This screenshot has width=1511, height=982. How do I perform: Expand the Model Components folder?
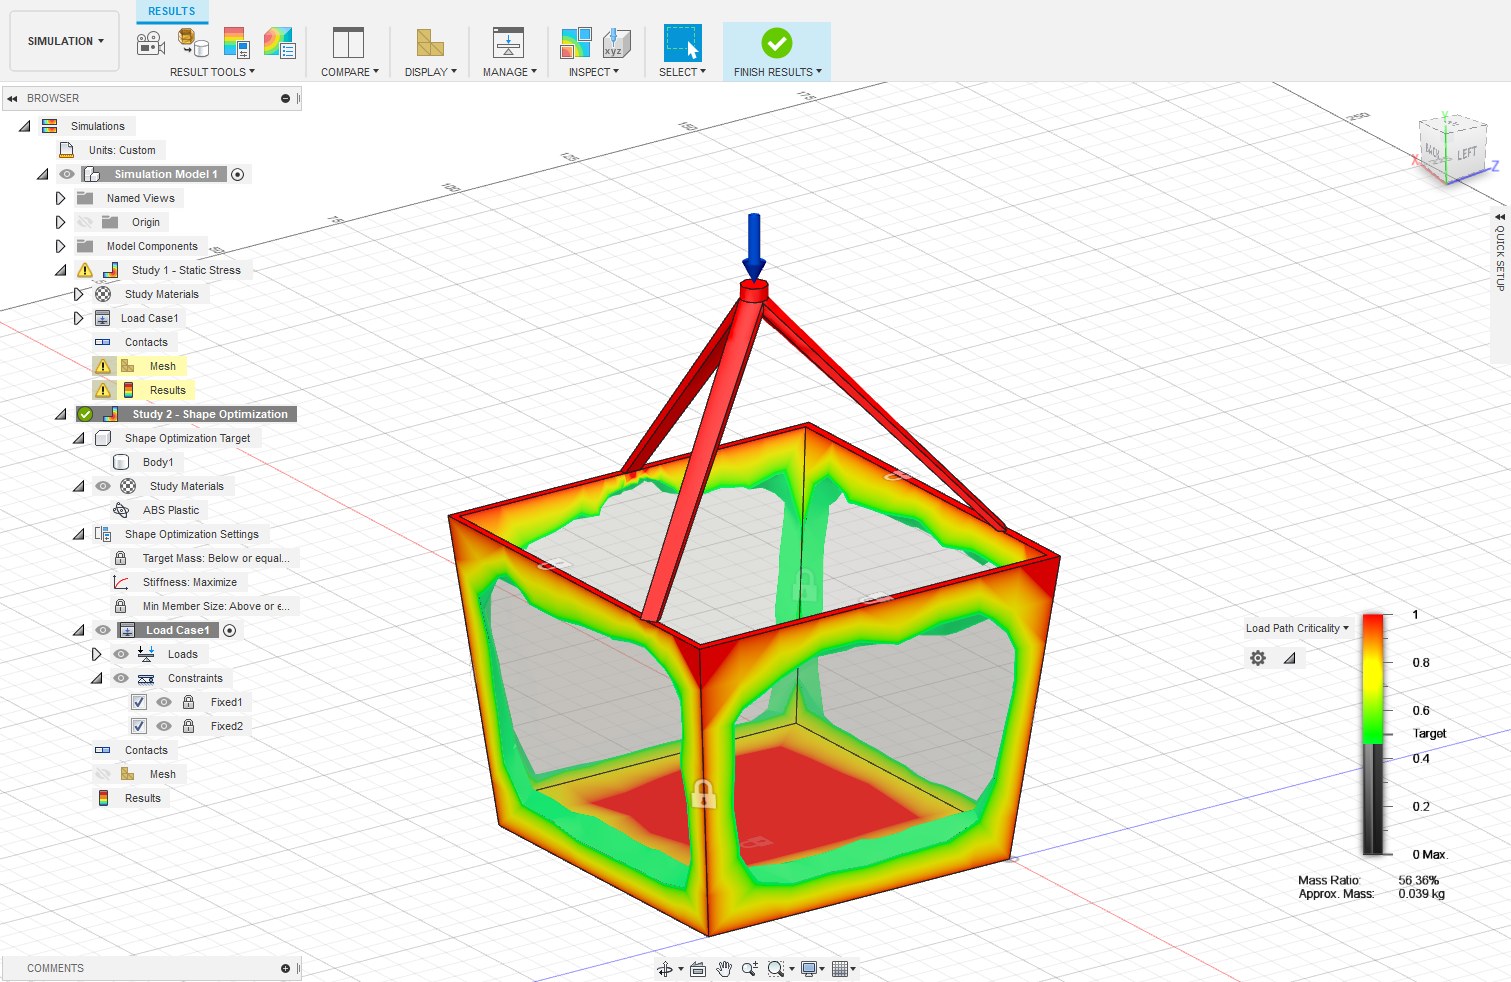(61, 246)
